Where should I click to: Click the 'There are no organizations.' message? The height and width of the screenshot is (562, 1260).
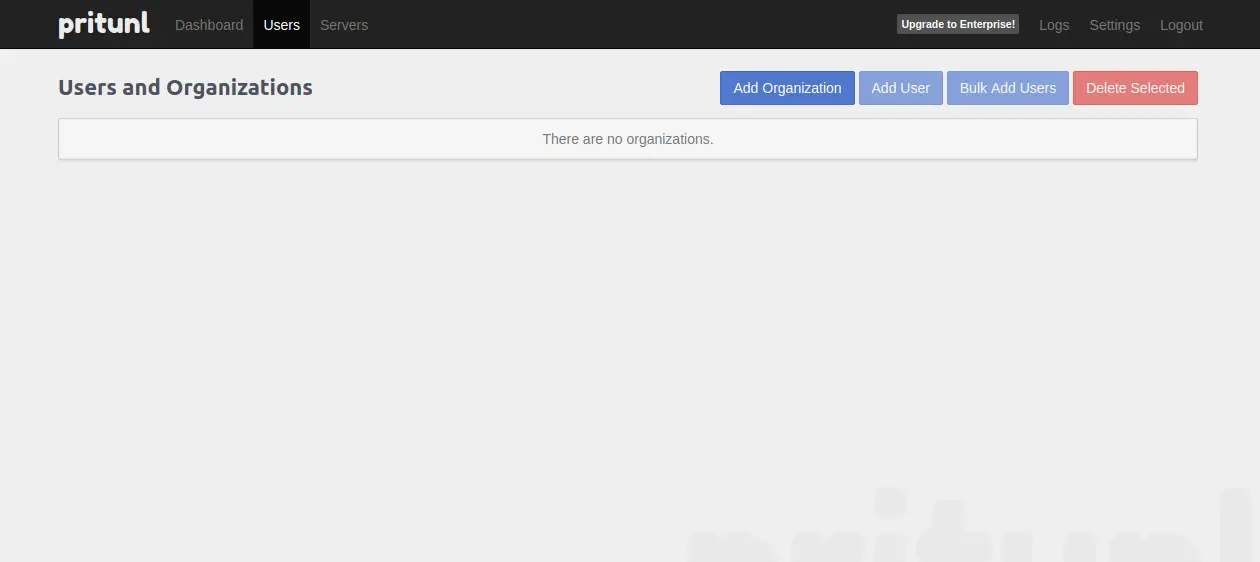[628, 139]
